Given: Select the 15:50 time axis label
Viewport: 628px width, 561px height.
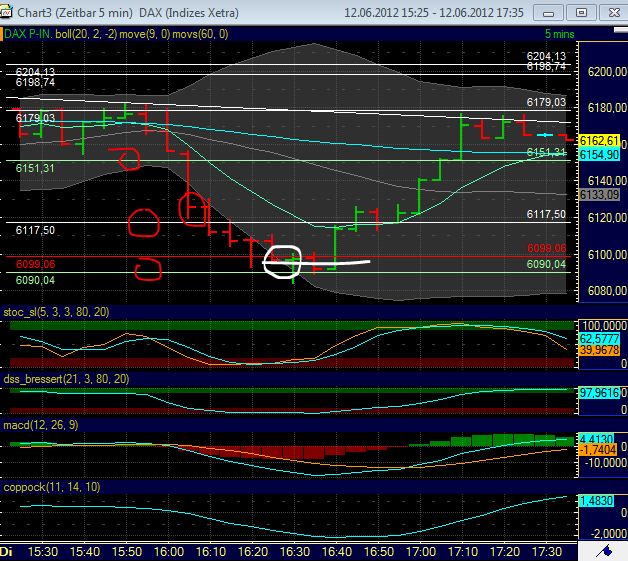Looking at the screenshot, I should click(x=127, y=552).
